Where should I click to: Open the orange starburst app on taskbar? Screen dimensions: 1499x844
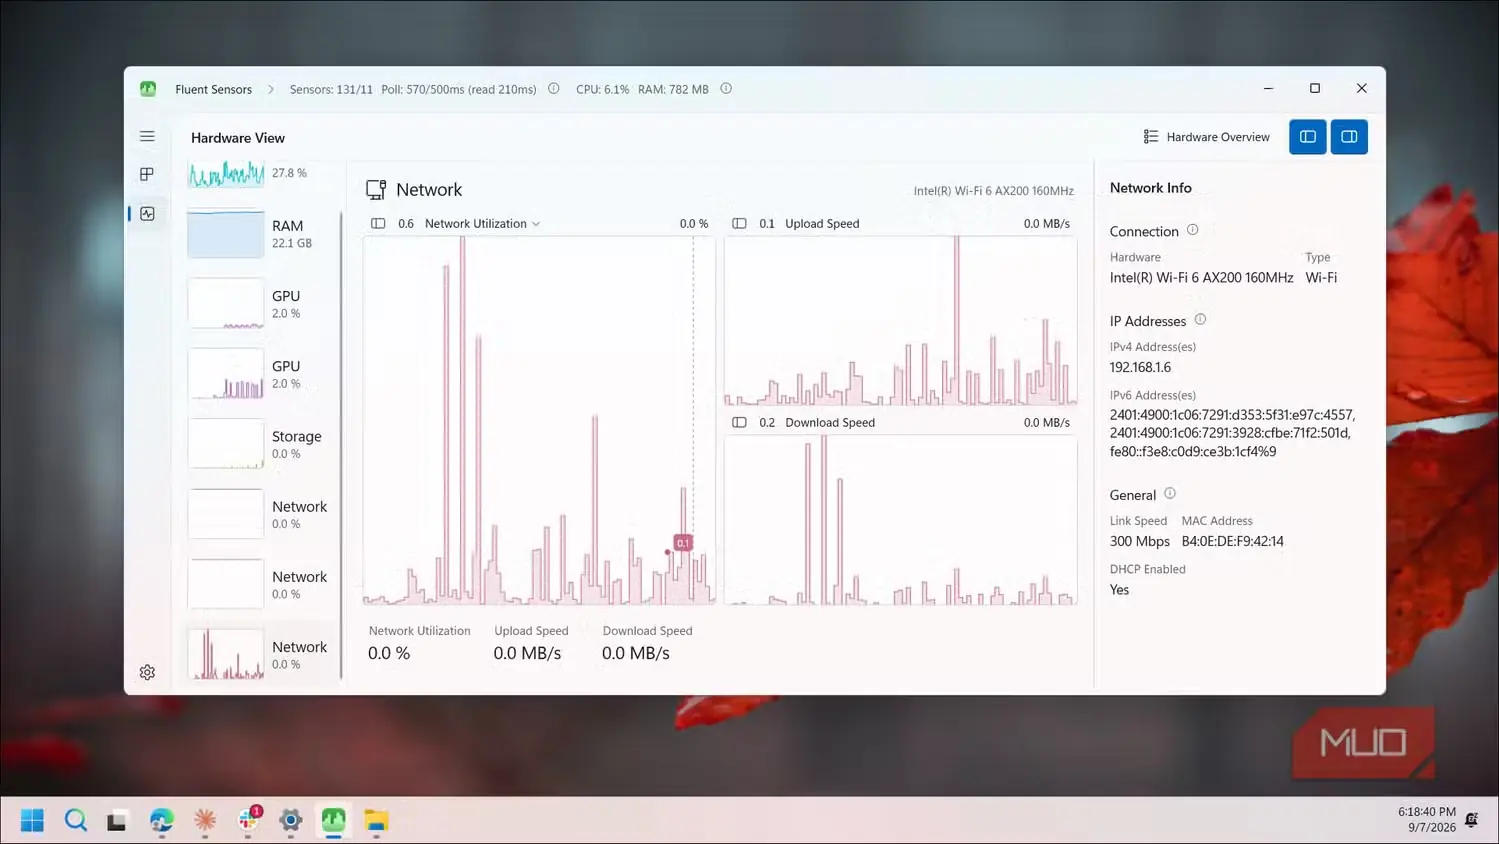pos(205,820)
